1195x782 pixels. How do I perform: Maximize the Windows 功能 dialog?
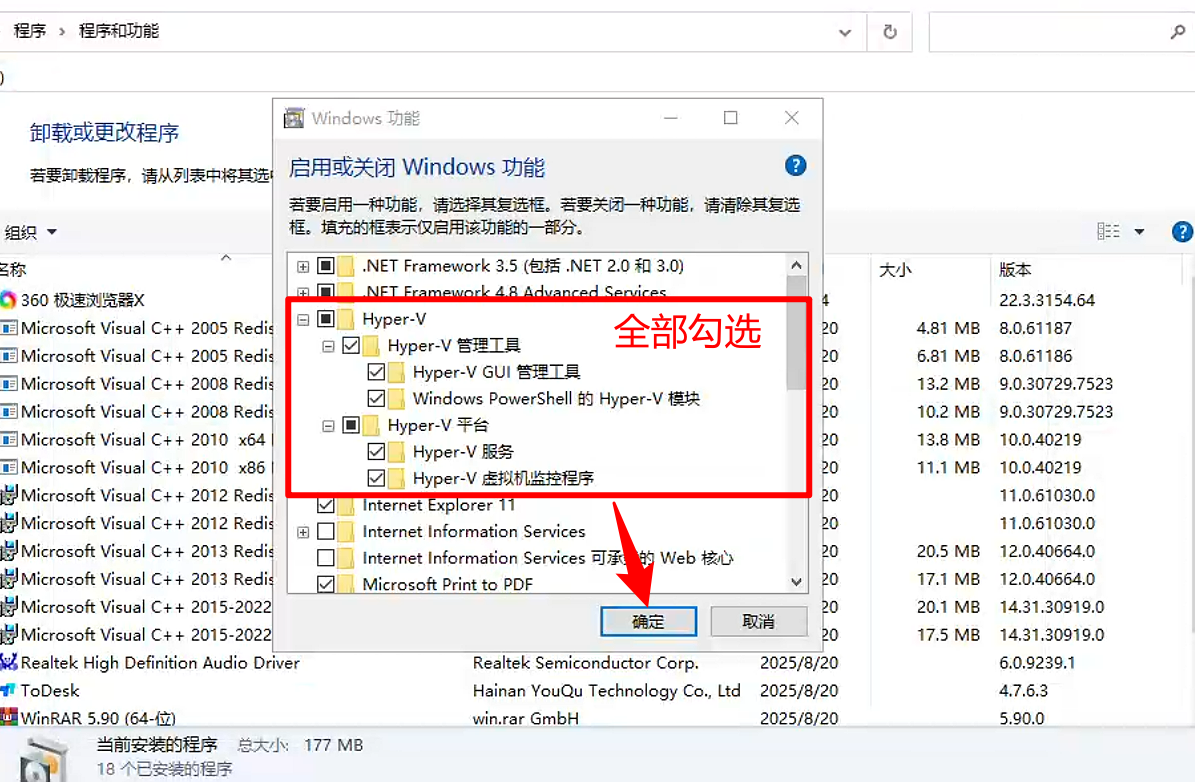[x=730, y=118]
